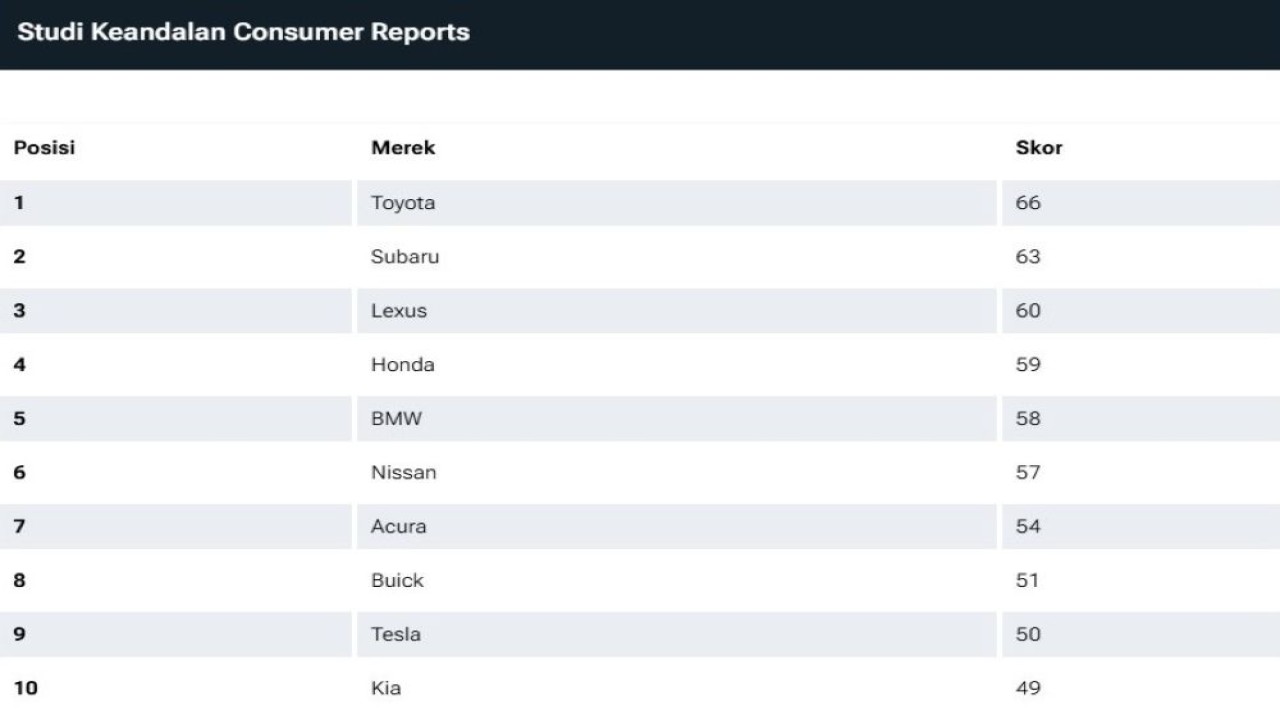
Task: Click the Lexus row name
Action: tap(398, 311)
